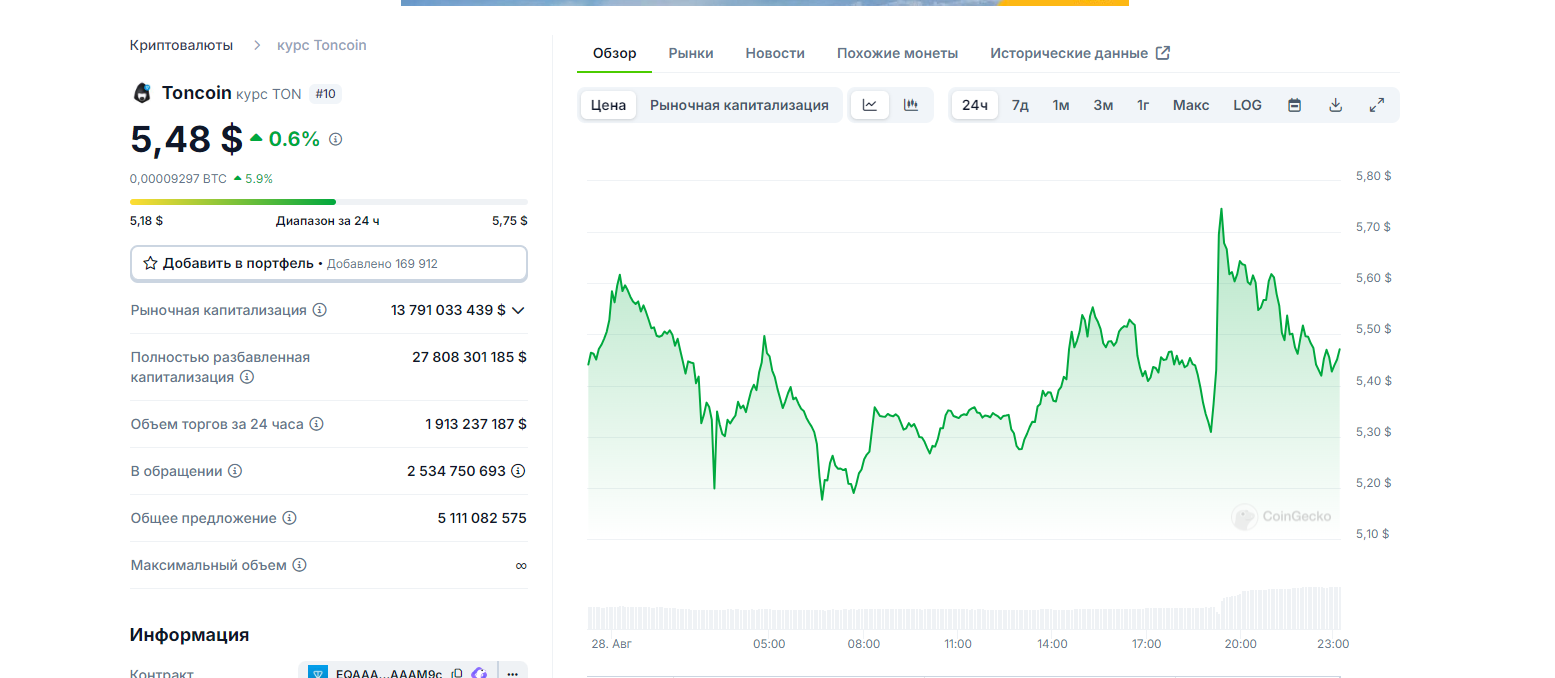
Task: Toggle chart to Цена mode
Action: (x=608, y=105)
